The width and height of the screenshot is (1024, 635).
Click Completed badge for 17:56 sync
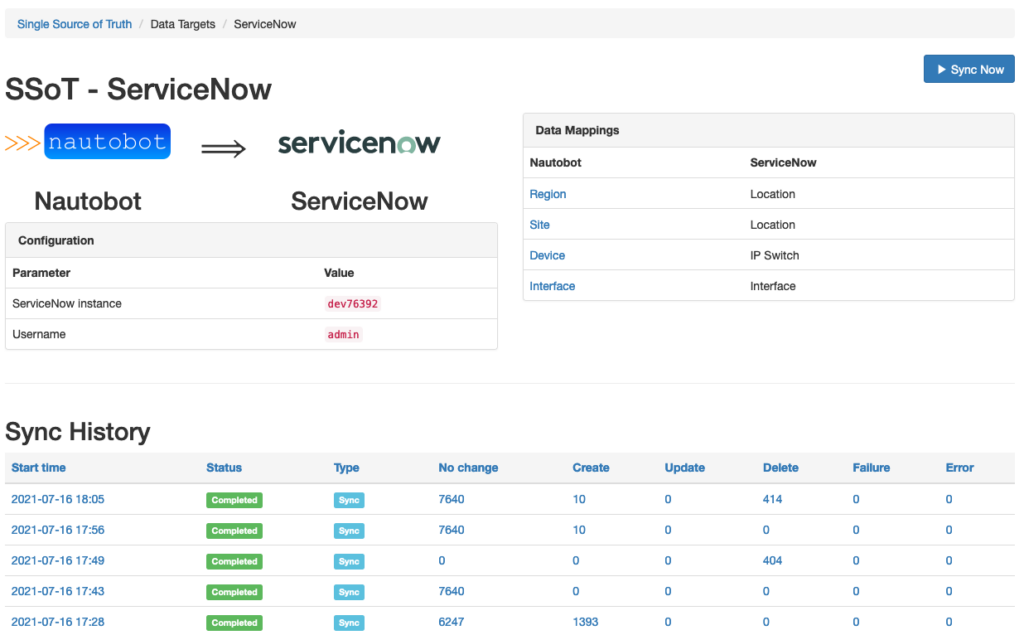(234, 530)
